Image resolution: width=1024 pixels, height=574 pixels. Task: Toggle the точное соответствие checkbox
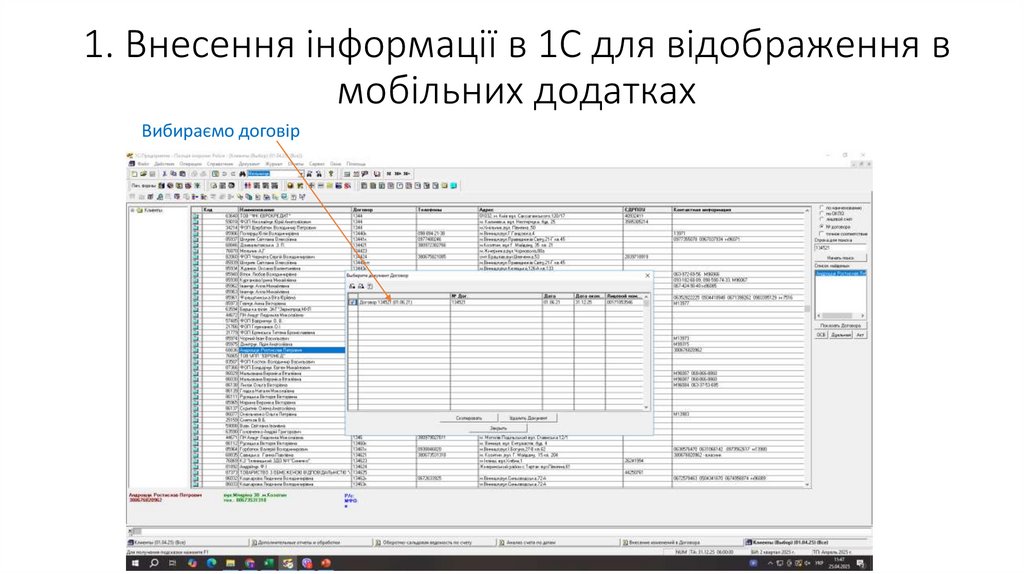[822, 234]
